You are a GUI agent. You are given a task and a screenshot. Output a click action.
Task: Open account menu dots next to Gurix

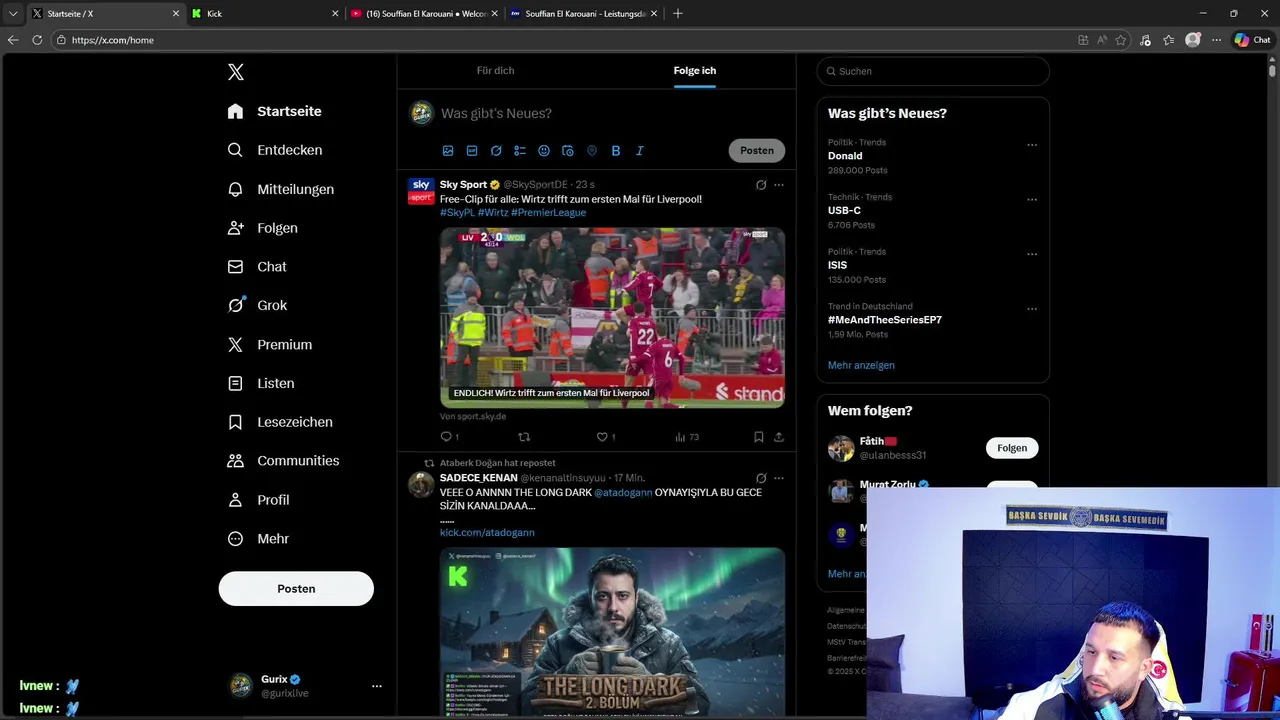[x=377, y=686]
